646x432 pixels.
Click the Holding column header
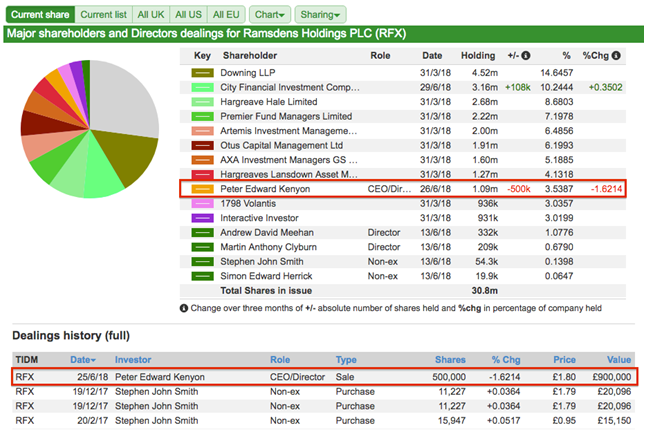pyautogui.click(x=478, y=56)
